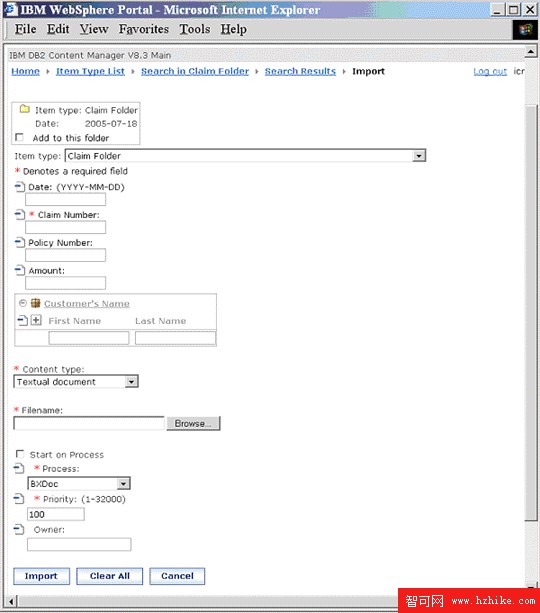Click the Filename input field
The image size is (540, 613).
89,423
